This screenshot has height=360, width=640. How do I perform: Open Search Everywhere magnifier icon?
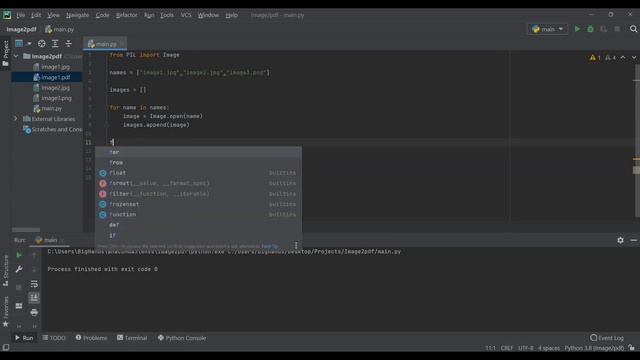coord(633,29)
